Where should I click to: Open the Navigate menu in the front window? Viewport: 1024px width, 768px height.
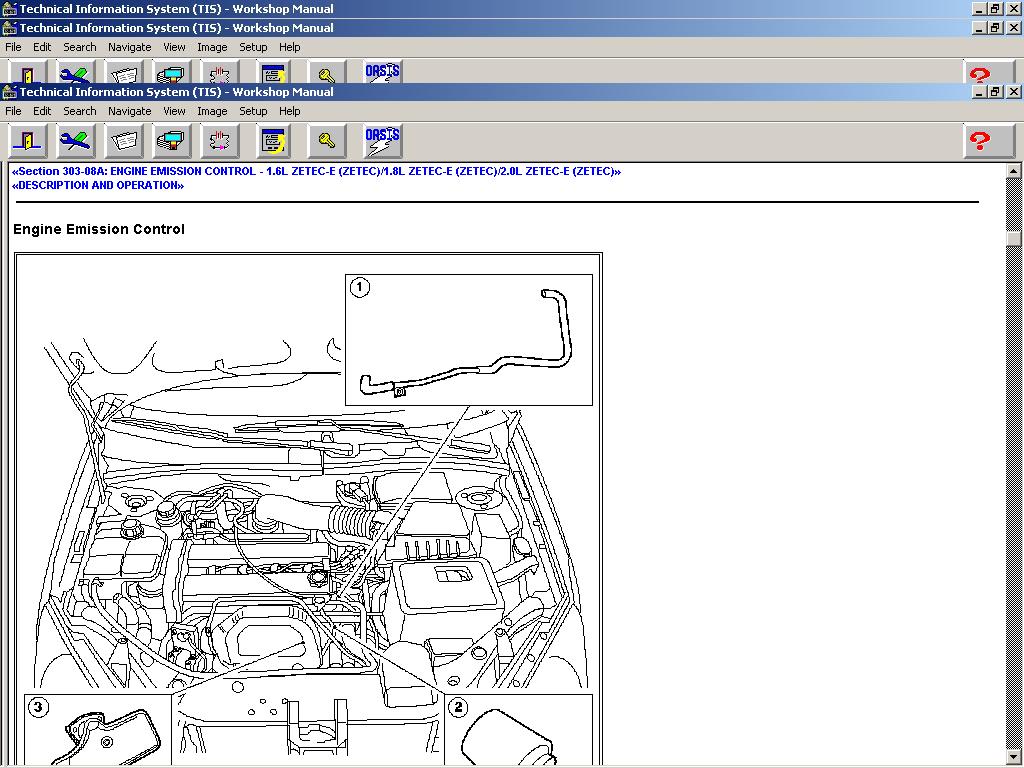[x=130, y=111]
